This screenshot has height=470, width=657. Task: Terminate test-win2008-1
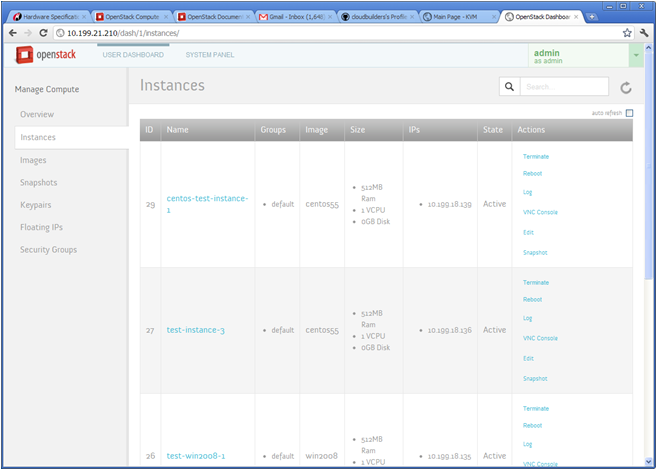[535, 409]
